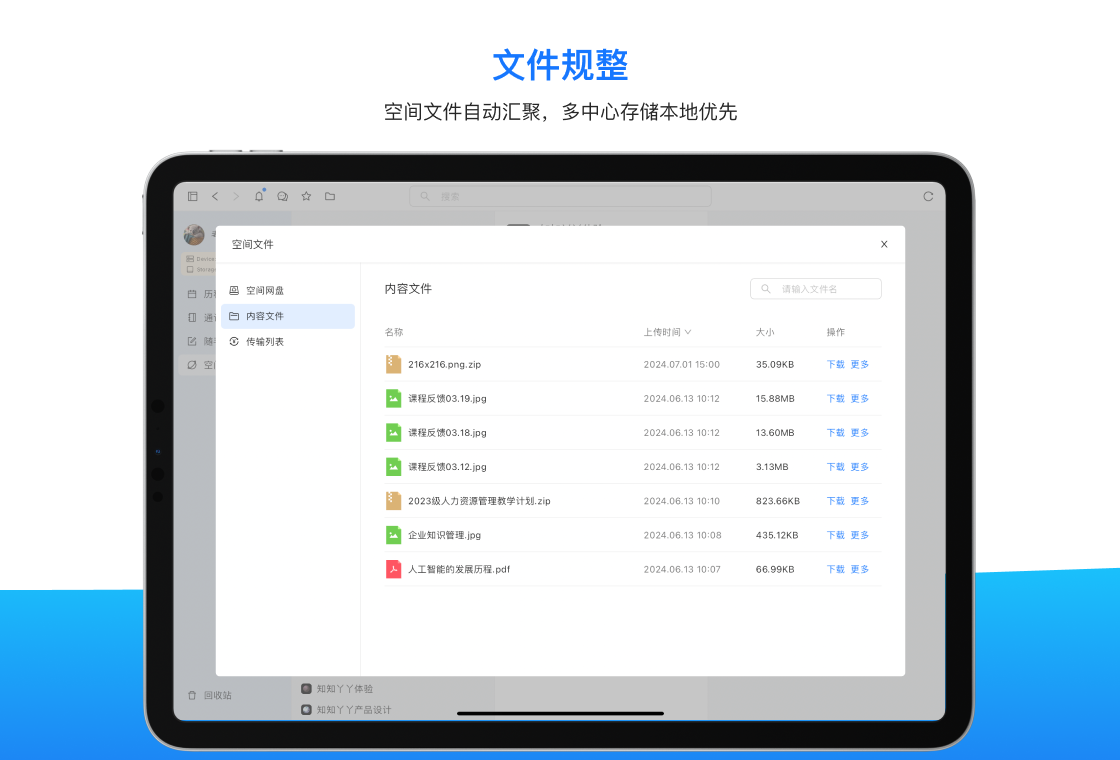Screen dimensions: 1120x760
Task: Select 传输列表 in the side menu
Action: (265, 342)
